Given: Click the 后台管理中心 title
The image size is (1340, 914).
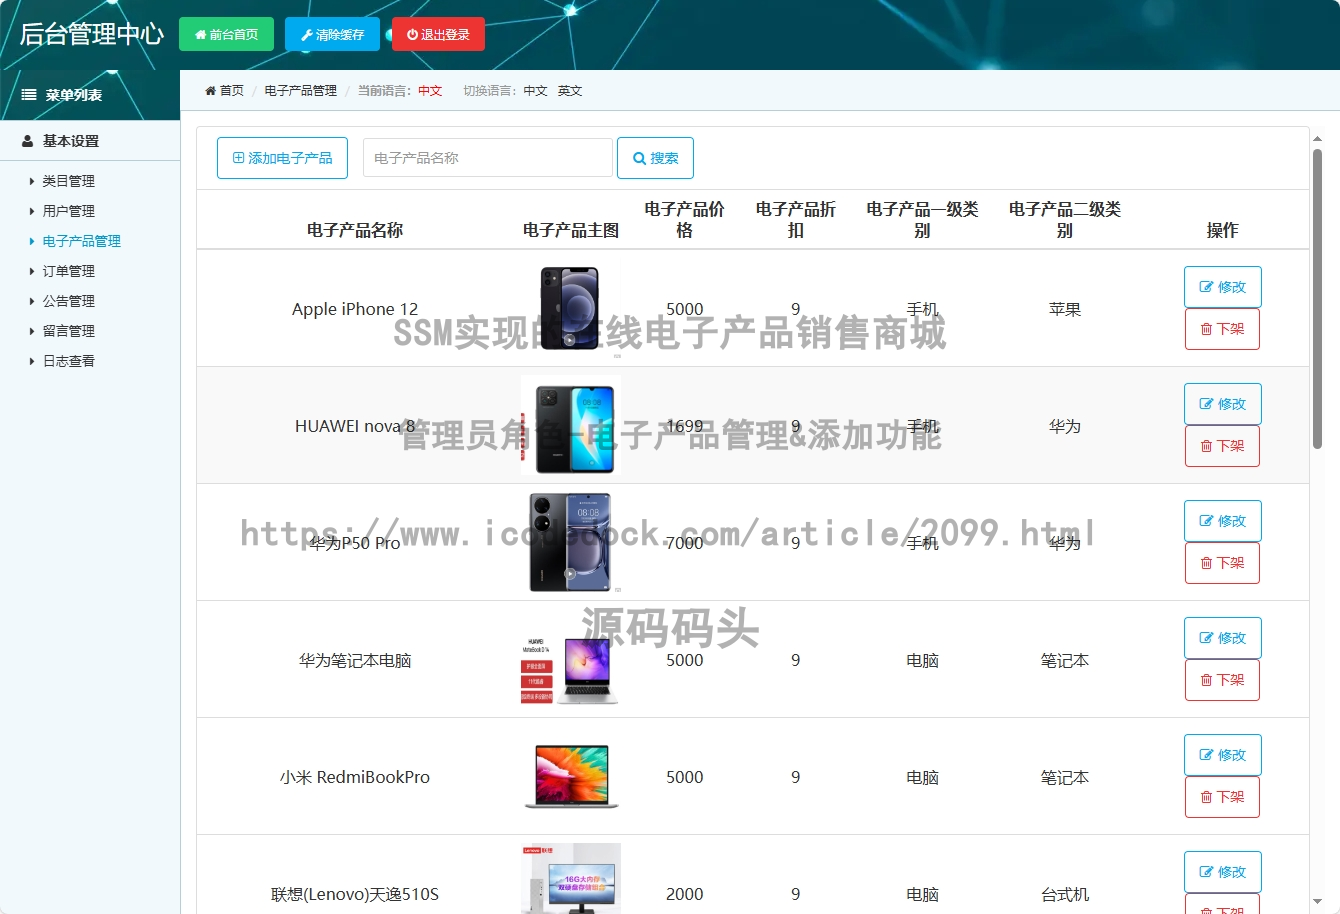Looking at the screenshot, I should pos(92,34).
